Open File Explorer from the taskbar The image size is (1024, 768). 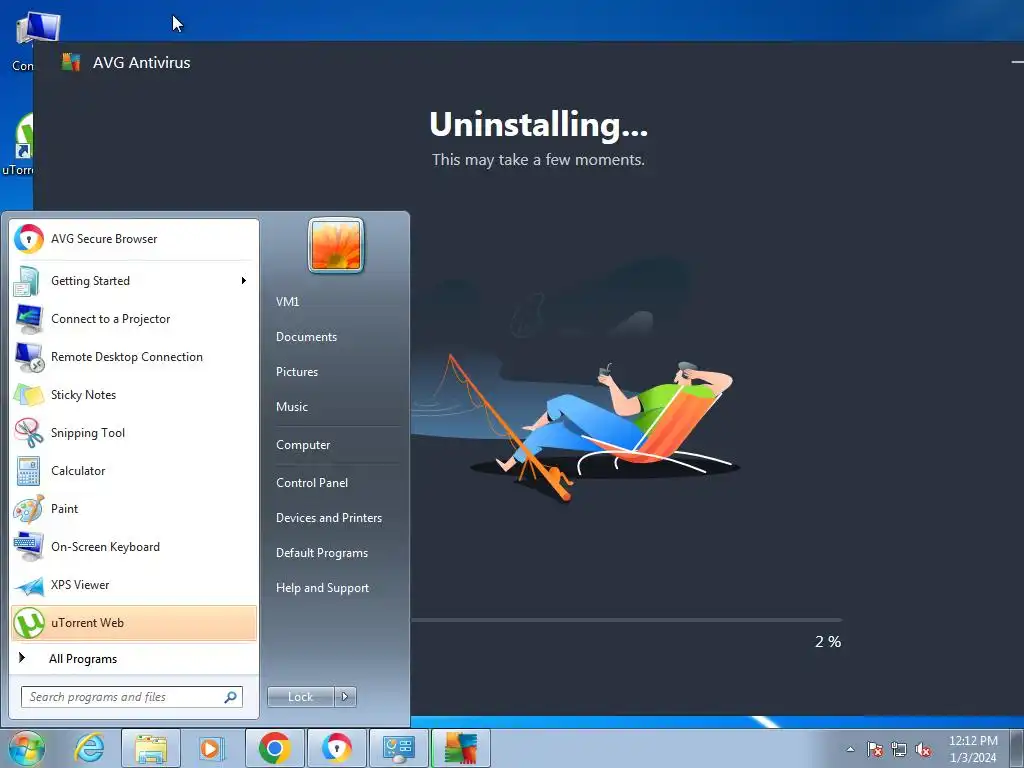[151, 748]
